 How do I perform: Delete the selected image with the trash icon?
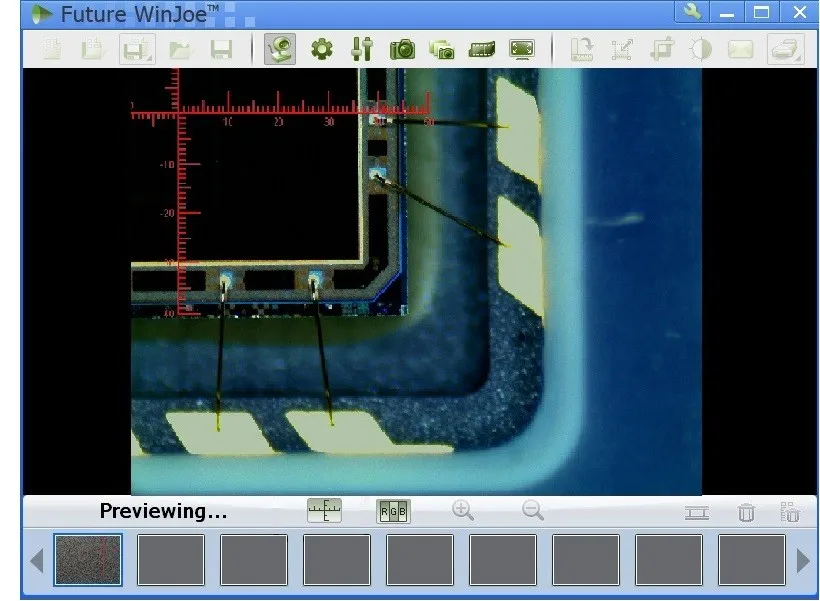pyautogui.click(x=746, y=512)
